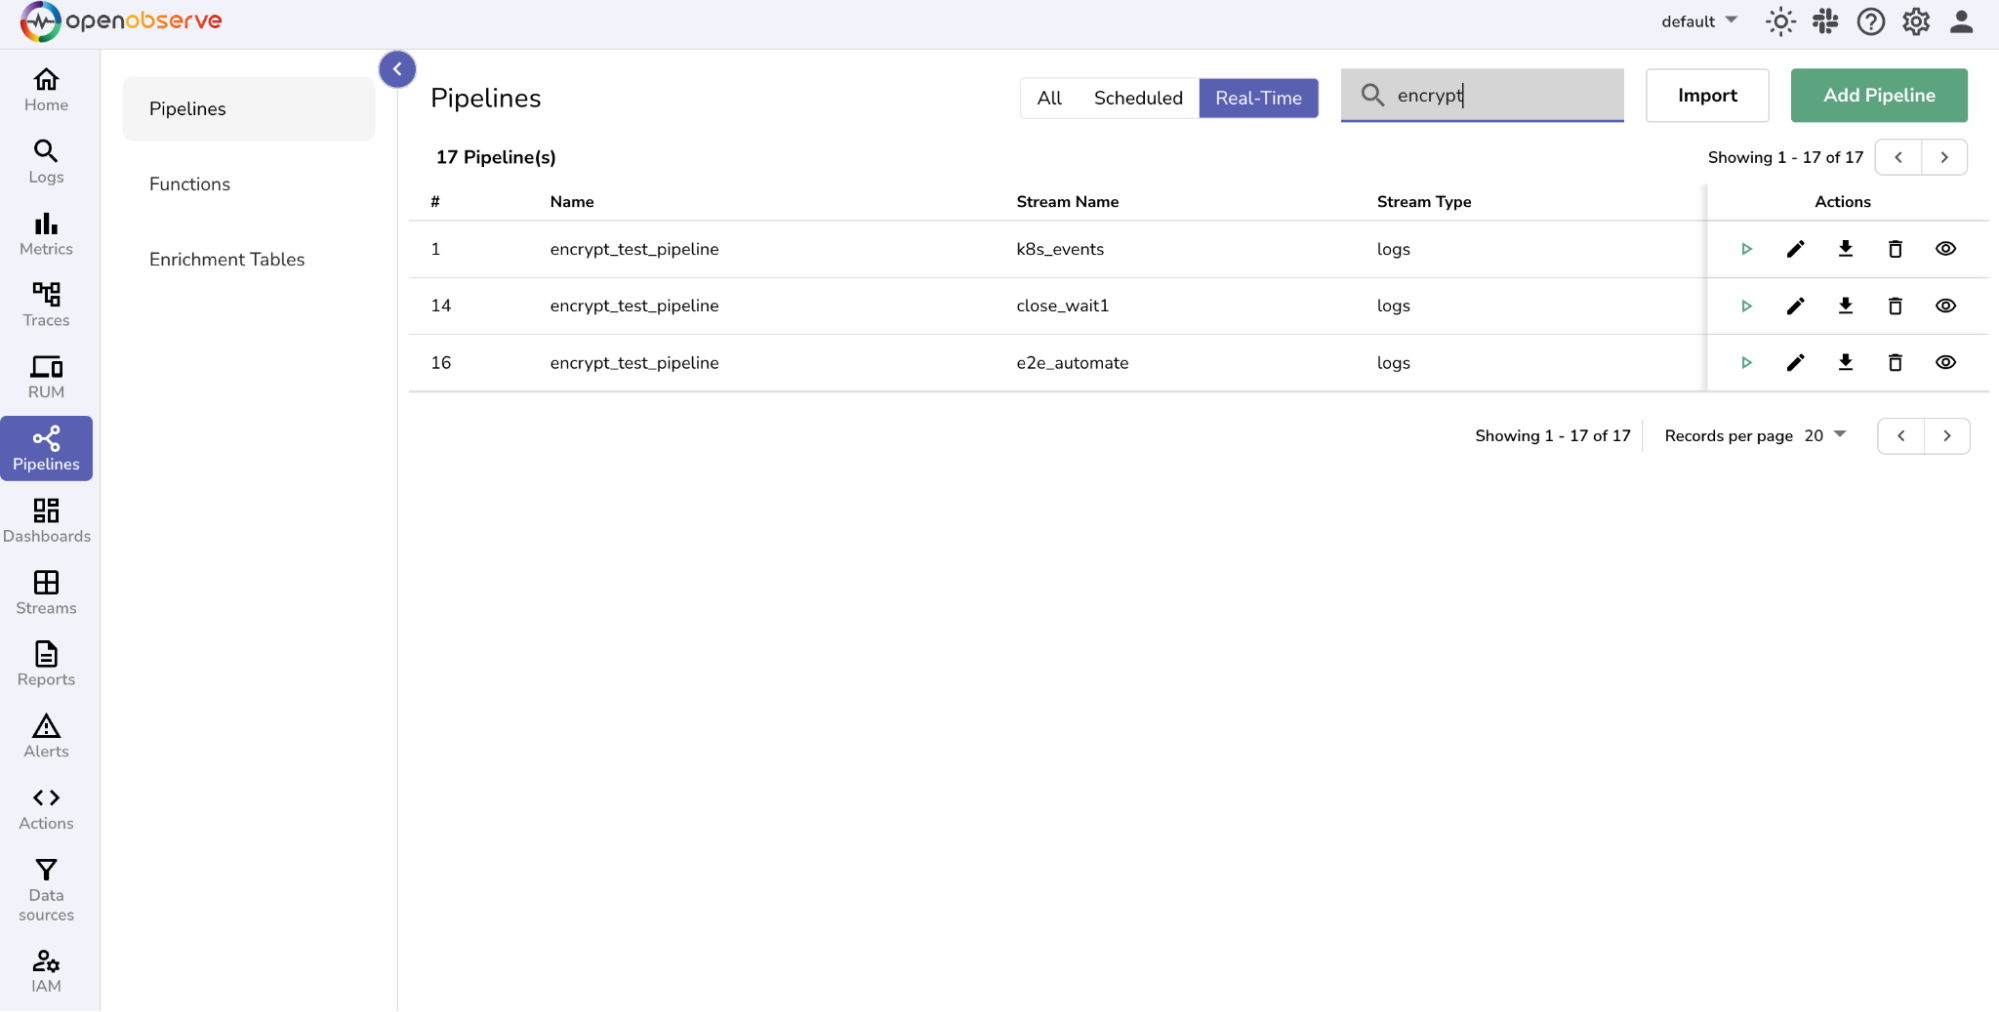Open Dashboards from the left navigation
This screenshot has width=1999, height=1012.
coord(46,521)
